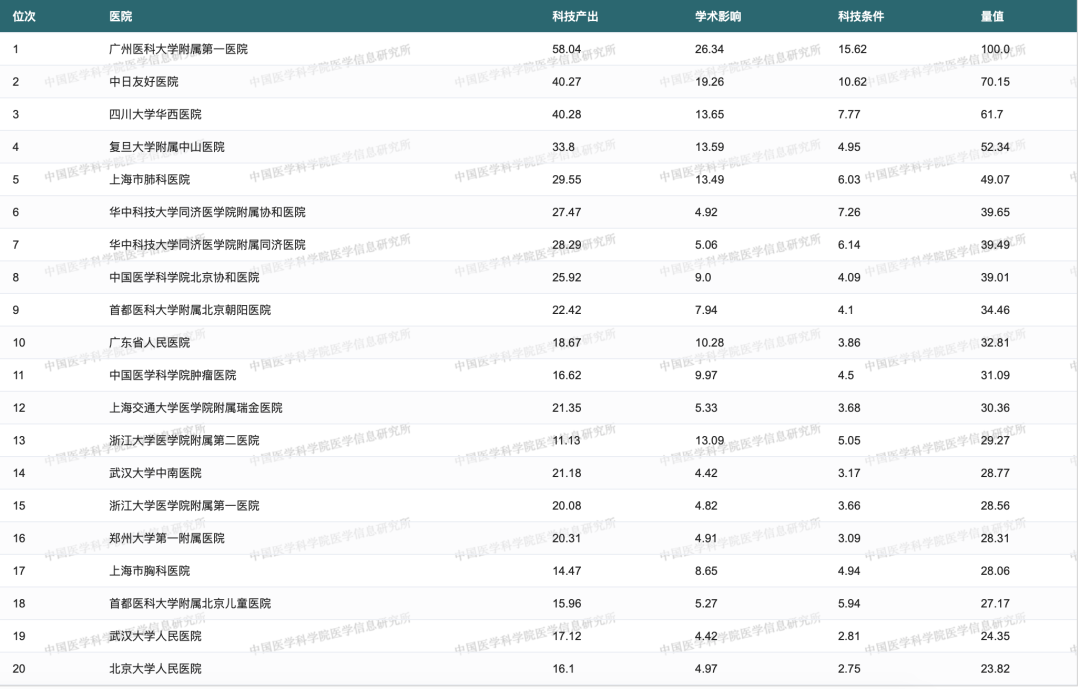The width and height of the screenshot is (1080, 689).
Task: Click the 科技产出 column header
Action: (x=575, y=17)
